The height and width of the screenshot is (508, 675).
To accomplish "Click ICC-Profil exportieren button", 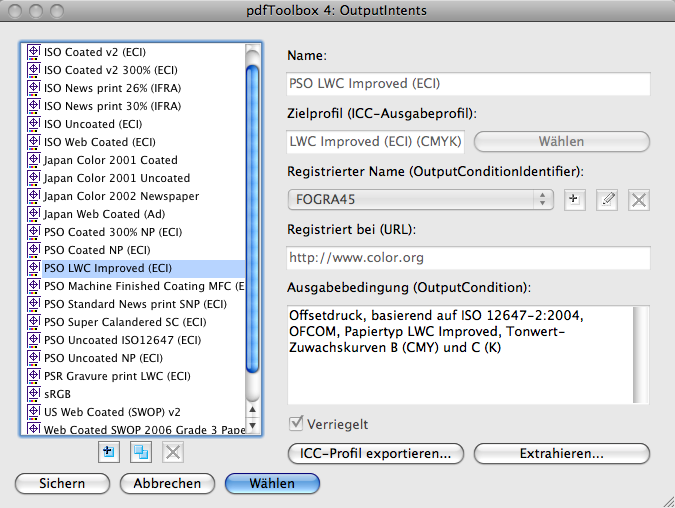I will click(x=375, y=453).
